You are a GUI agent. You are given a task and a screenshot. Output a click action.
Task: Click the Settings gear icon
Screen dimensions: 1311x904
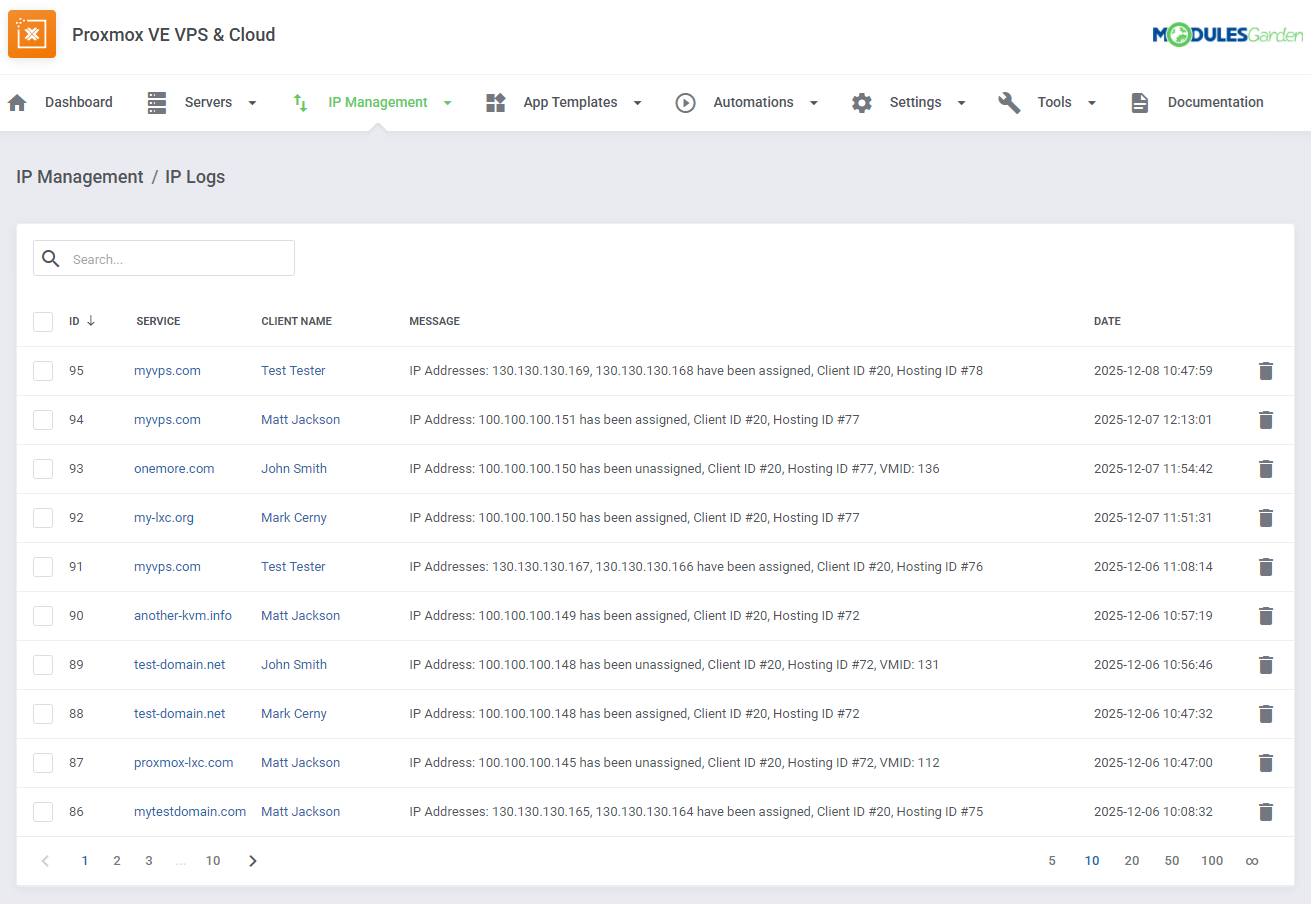[862, 103]
